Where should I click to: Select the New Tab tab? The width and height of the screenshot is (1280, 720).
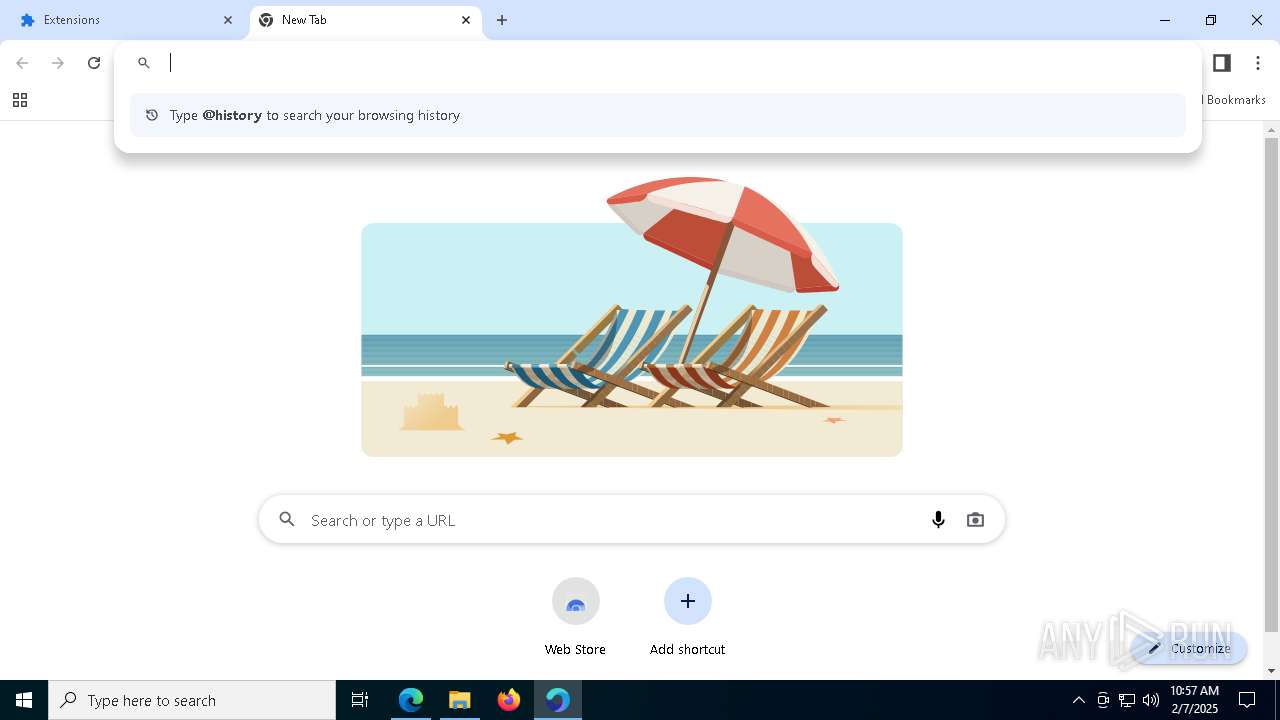click(365, 20)
